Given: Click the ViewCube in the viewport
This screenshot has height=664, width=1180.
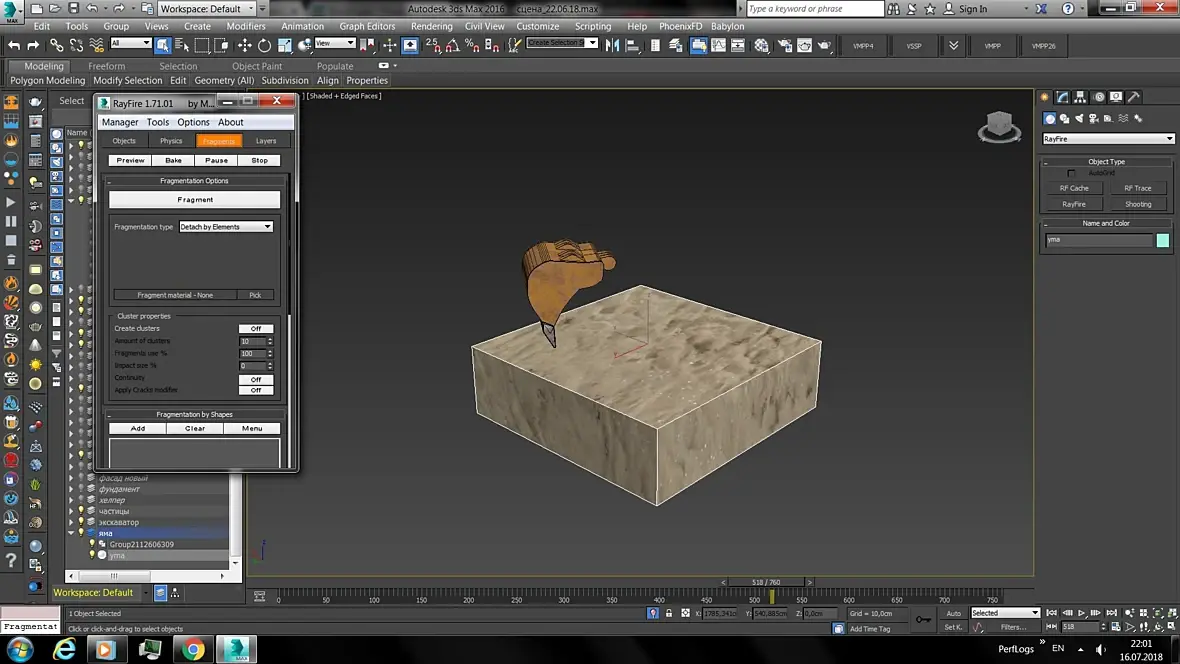Looking at the screenshot, I should [x=999, y=126].
